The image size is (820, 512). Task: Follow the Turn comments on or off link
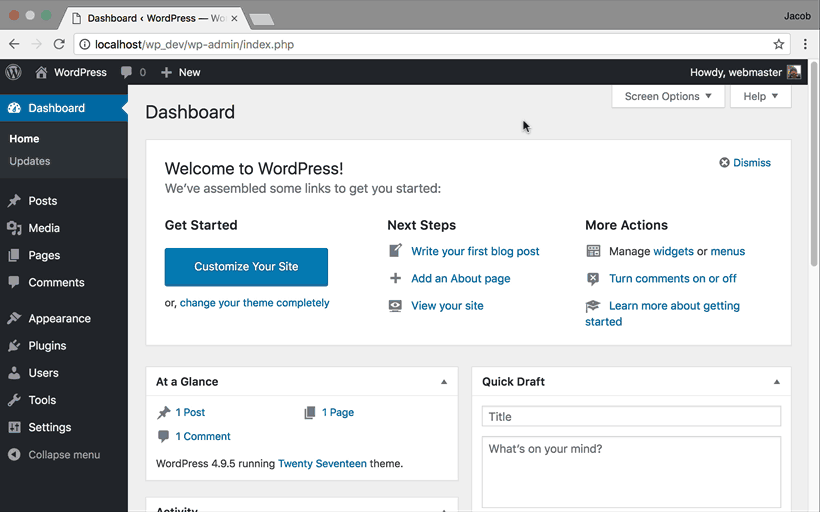point(673,278)
